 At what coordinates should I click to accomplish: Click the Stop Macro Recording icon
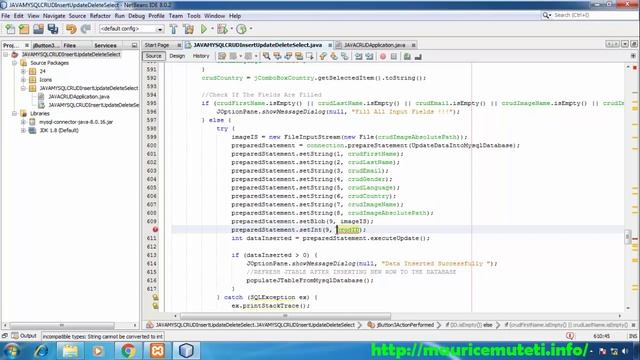click(394, 56)
